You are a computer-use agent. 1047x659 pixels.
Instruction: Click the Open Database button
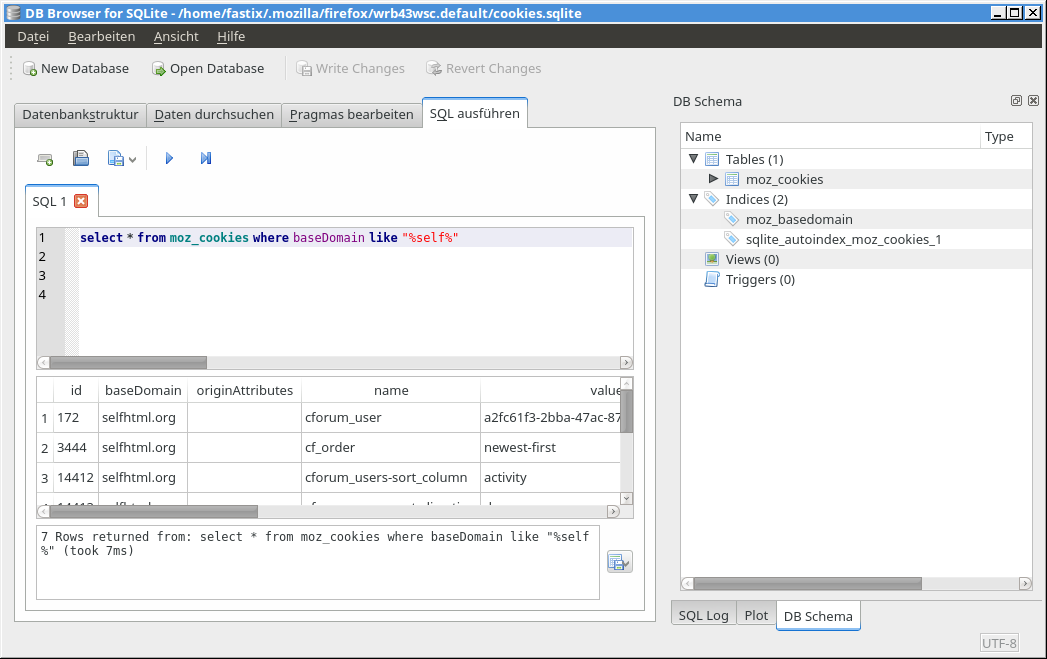point(208,68)
